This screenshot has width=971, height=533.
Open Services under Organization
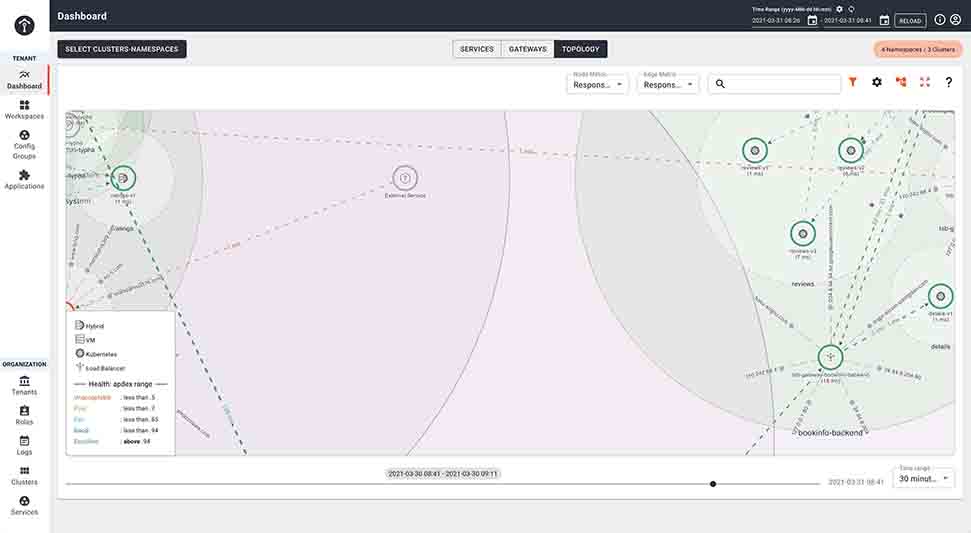[x=24, y=505]
